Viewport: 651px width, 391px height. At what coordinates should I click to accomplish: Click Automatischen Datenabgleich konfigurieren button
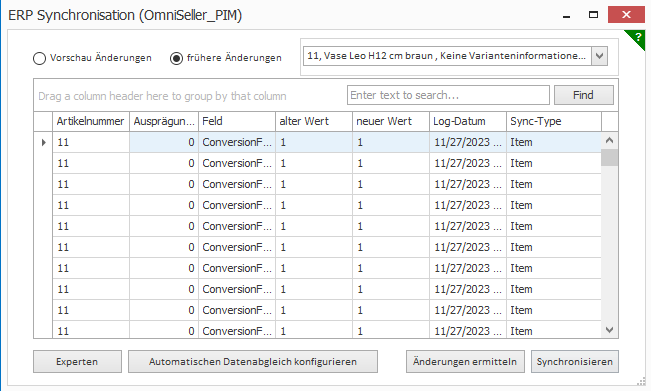click(253, 362)
